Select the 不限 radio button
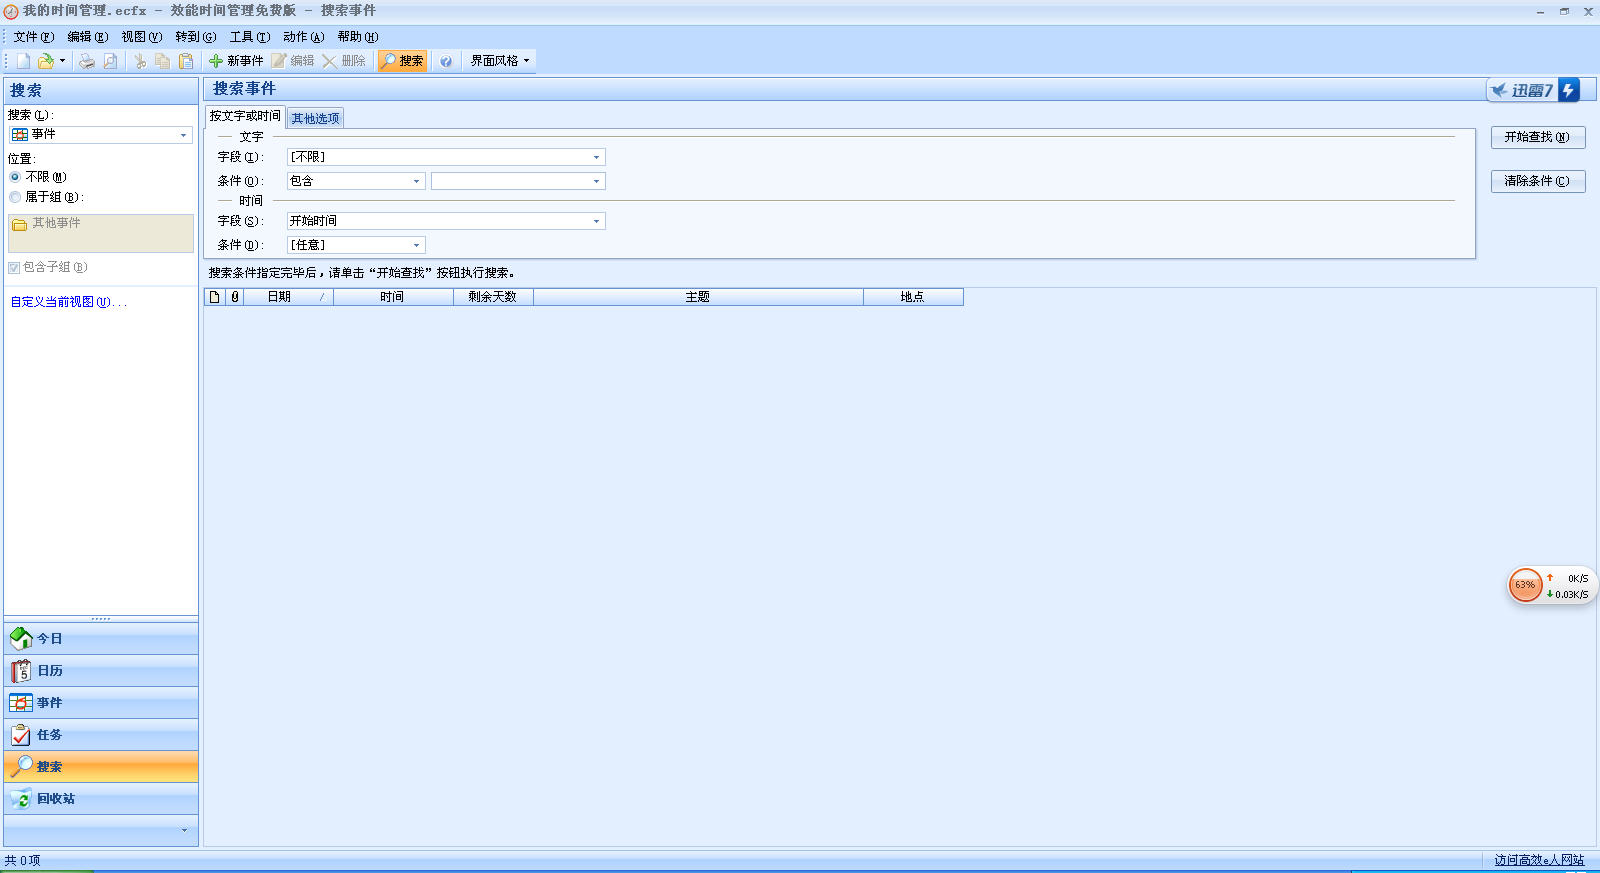 15,177
